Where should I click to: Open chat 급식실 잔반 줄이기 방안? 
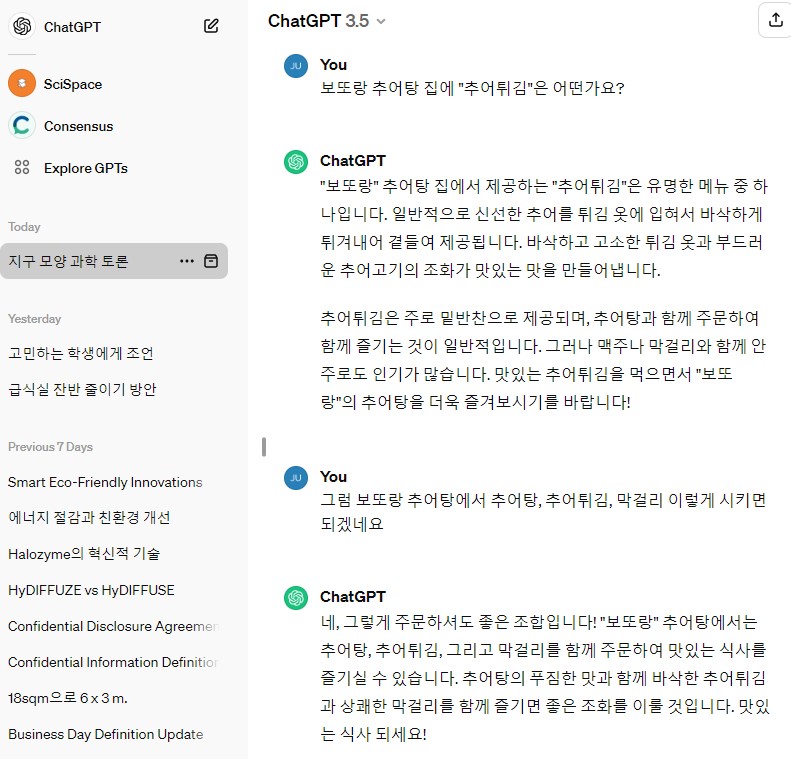(82, 389)
